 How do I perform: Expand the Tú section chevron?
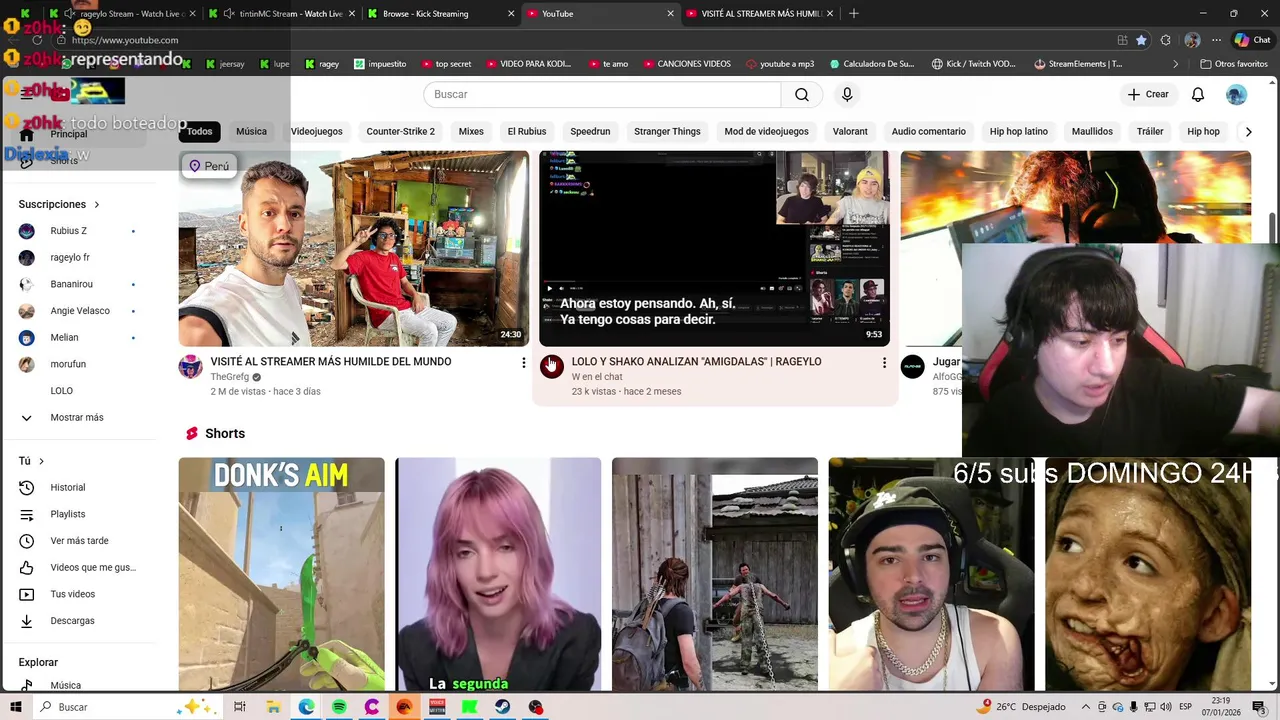pos(41,461)
